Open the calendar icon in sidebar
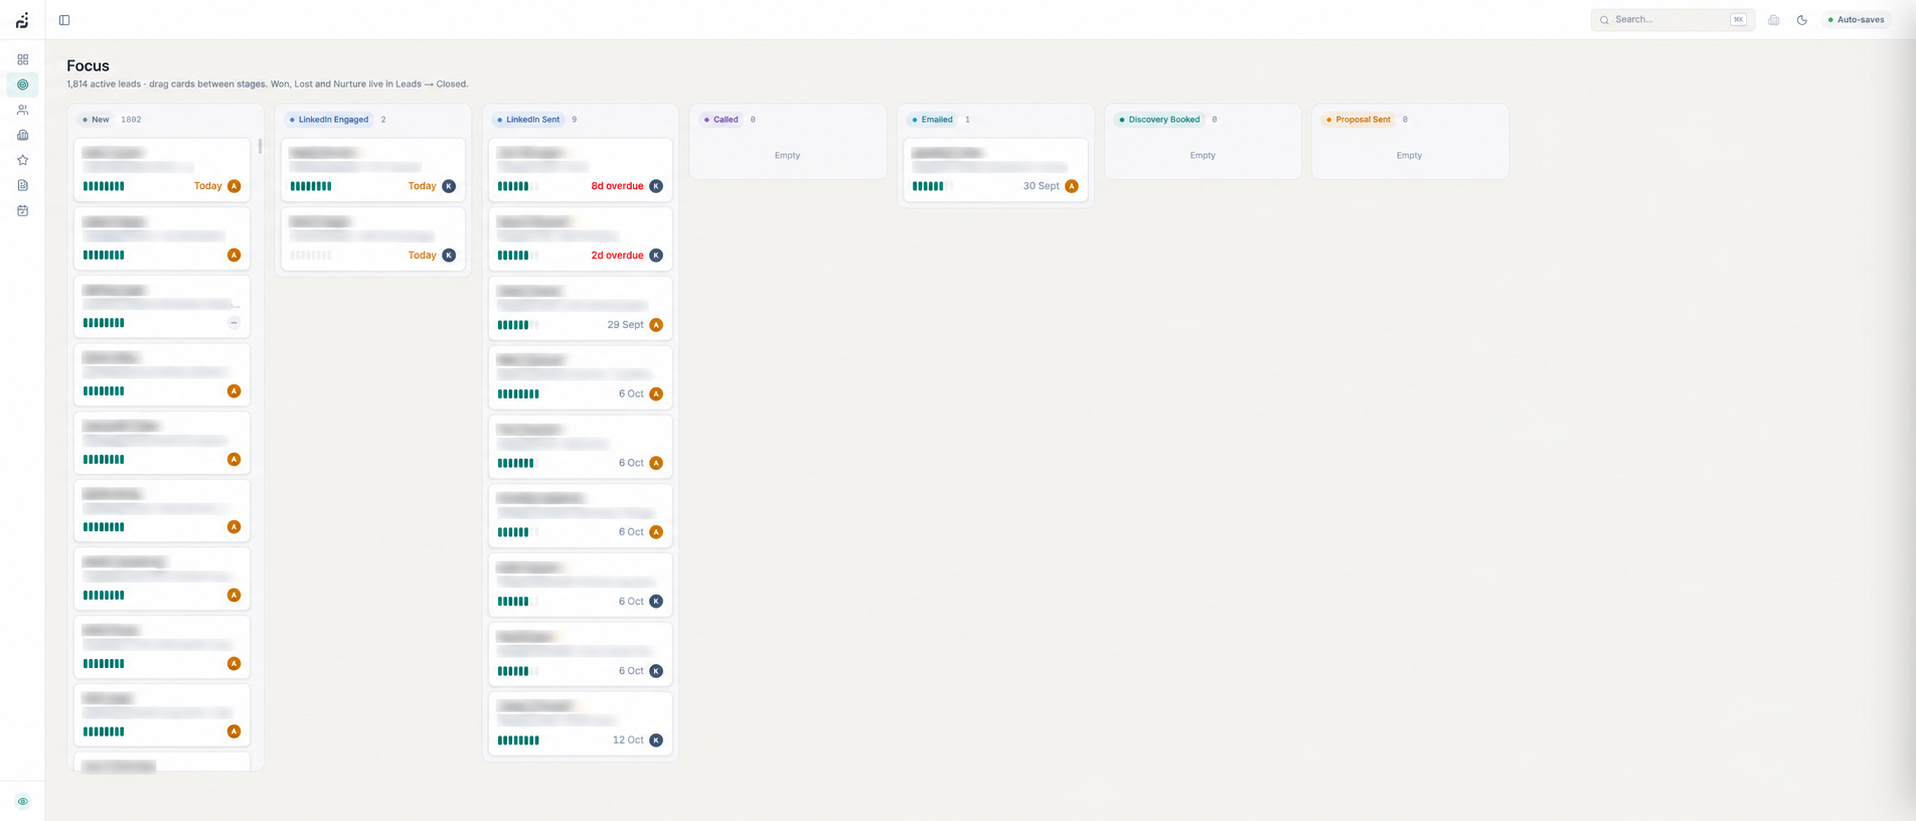Viewport: 1916px width, 821px height. (x=23, y=211)
